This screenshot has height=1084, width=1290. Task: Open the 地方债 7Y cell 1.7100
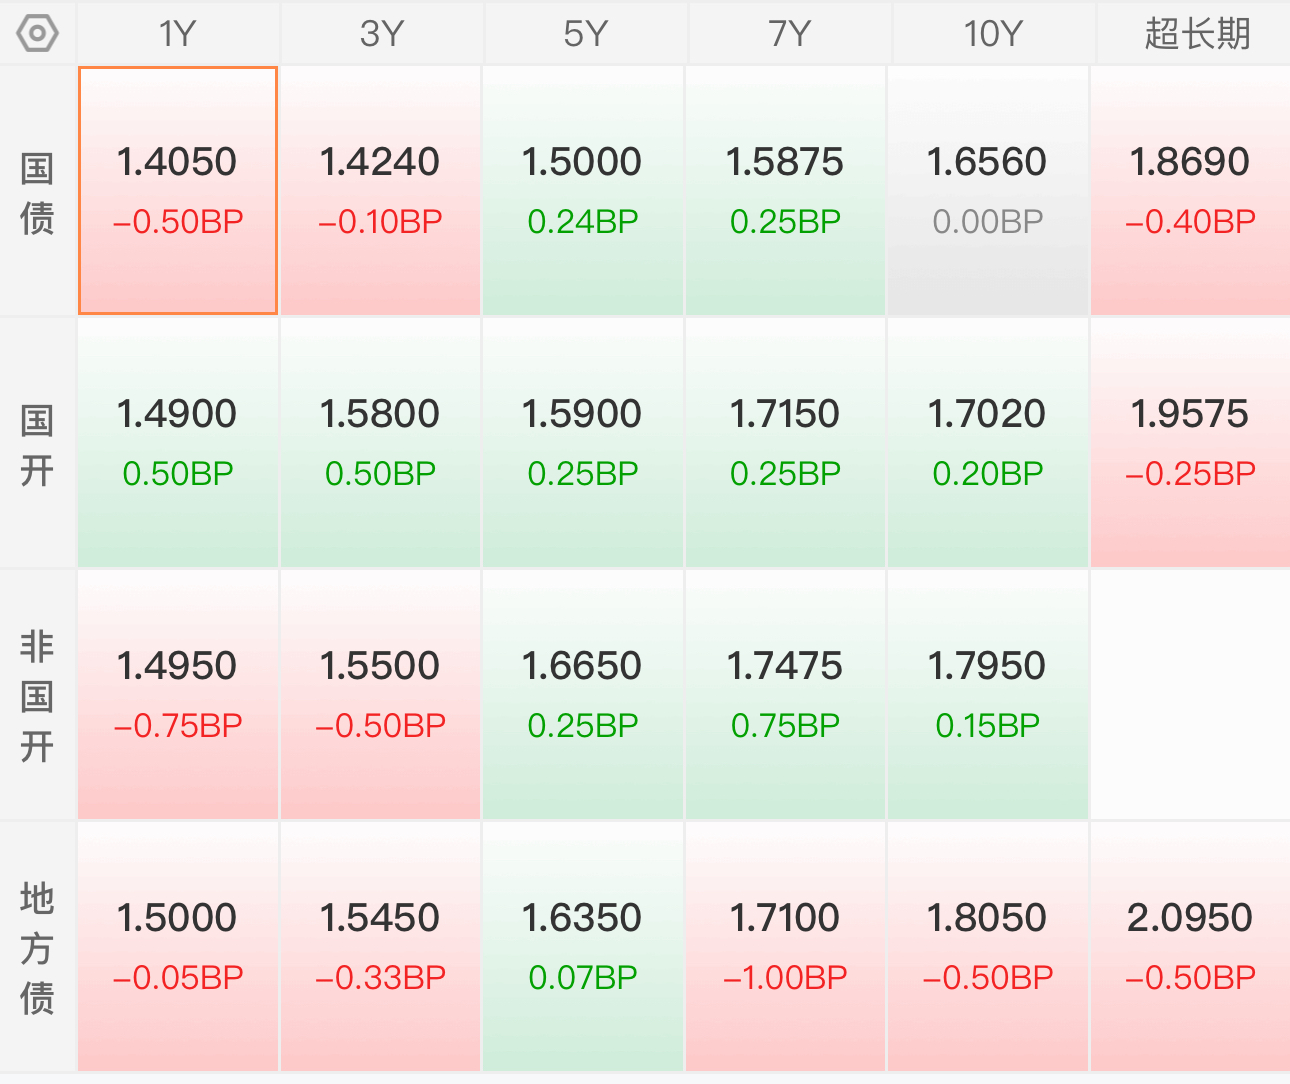(785, 947)
